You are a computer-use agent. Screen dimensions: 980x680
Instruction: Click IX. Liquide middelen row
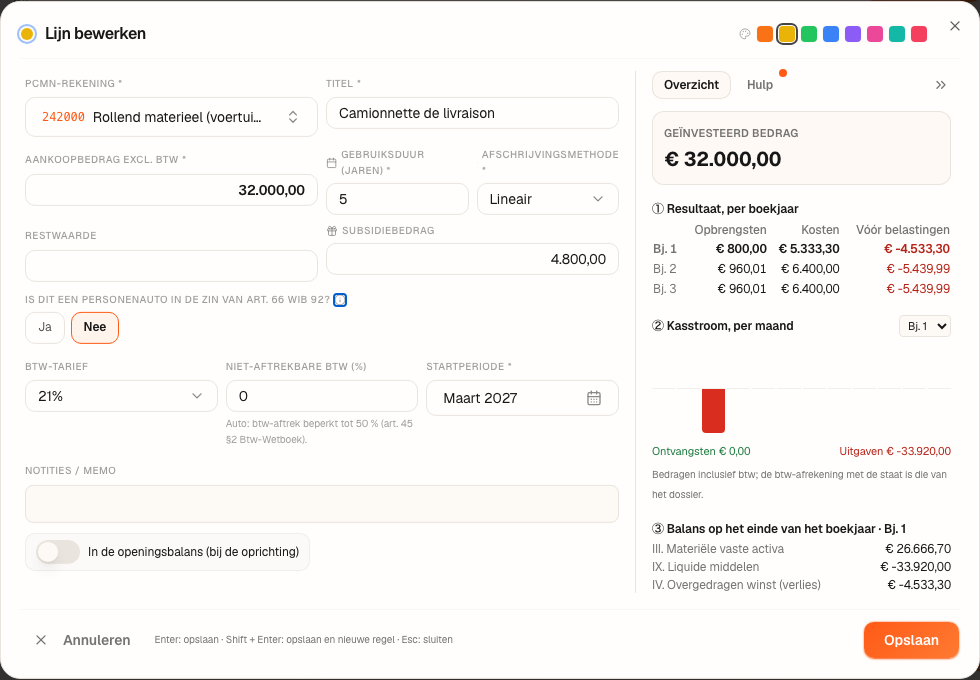(801, 567)
